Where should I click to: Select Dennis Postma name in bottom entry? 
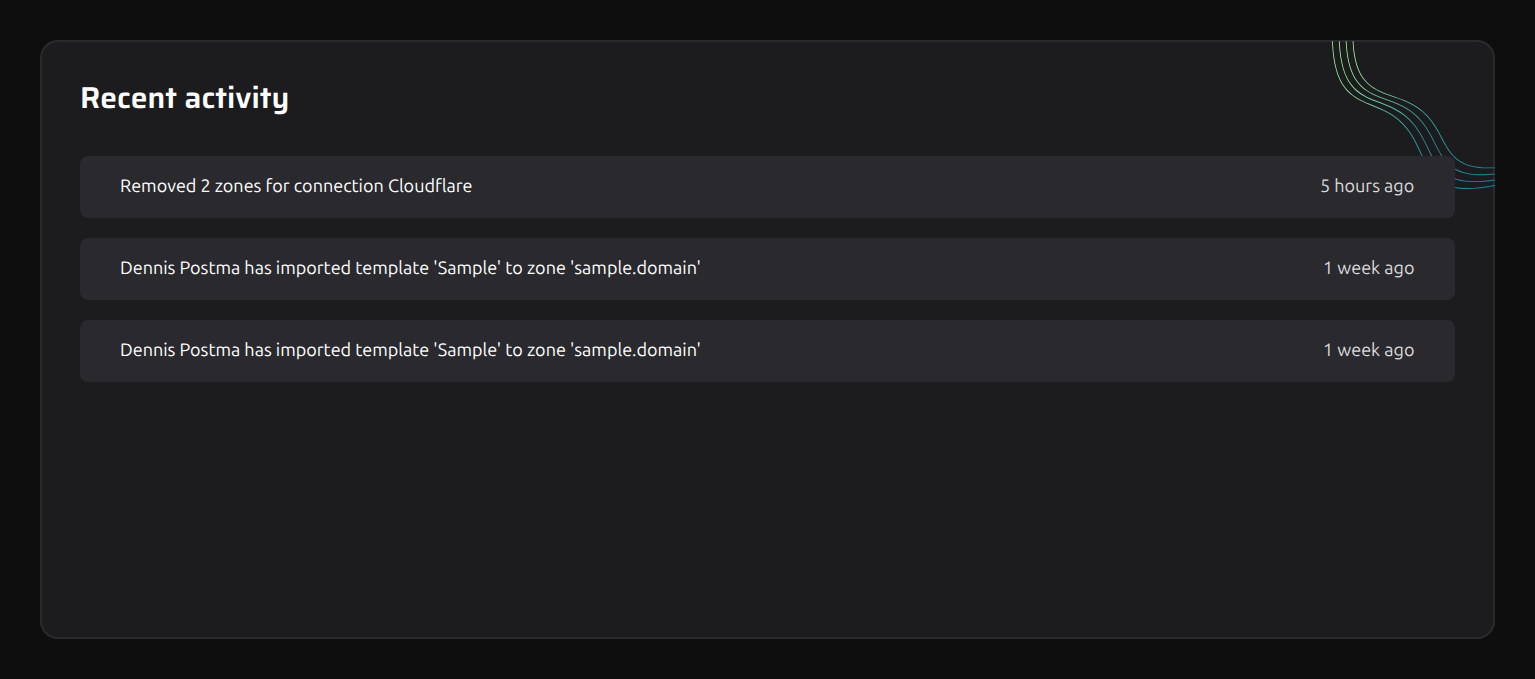click(180, 350)
